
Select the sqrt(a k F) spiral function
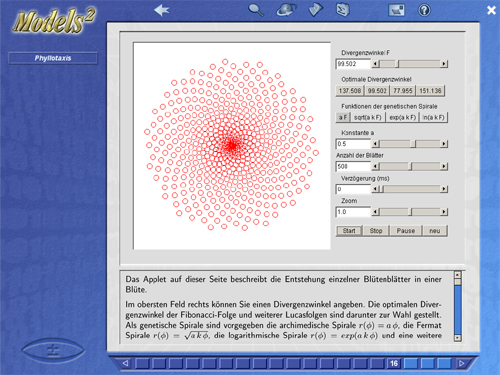point(367,117)
